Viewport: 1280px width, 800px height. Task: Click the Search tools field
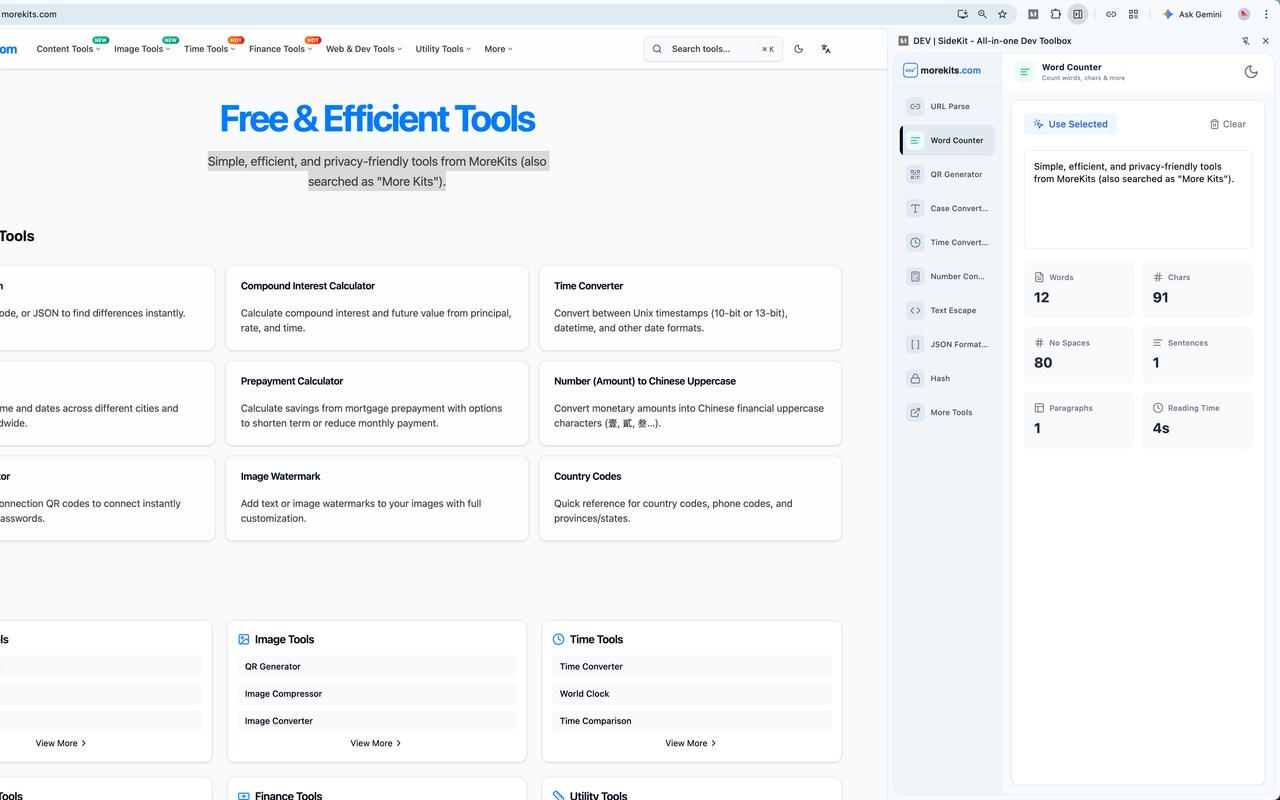pos(713,48)
